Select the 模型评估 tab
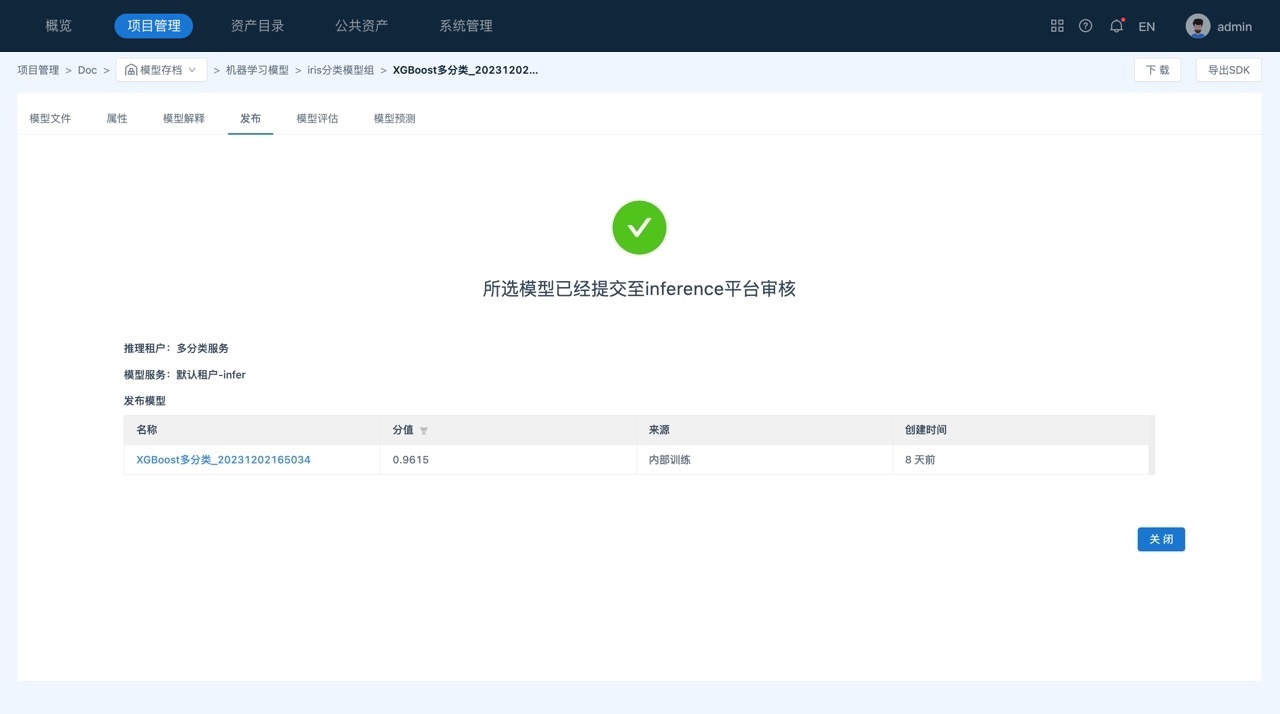Image resolution: width=1280 pixels, height=714 pixels. click(x=317, y=118)
